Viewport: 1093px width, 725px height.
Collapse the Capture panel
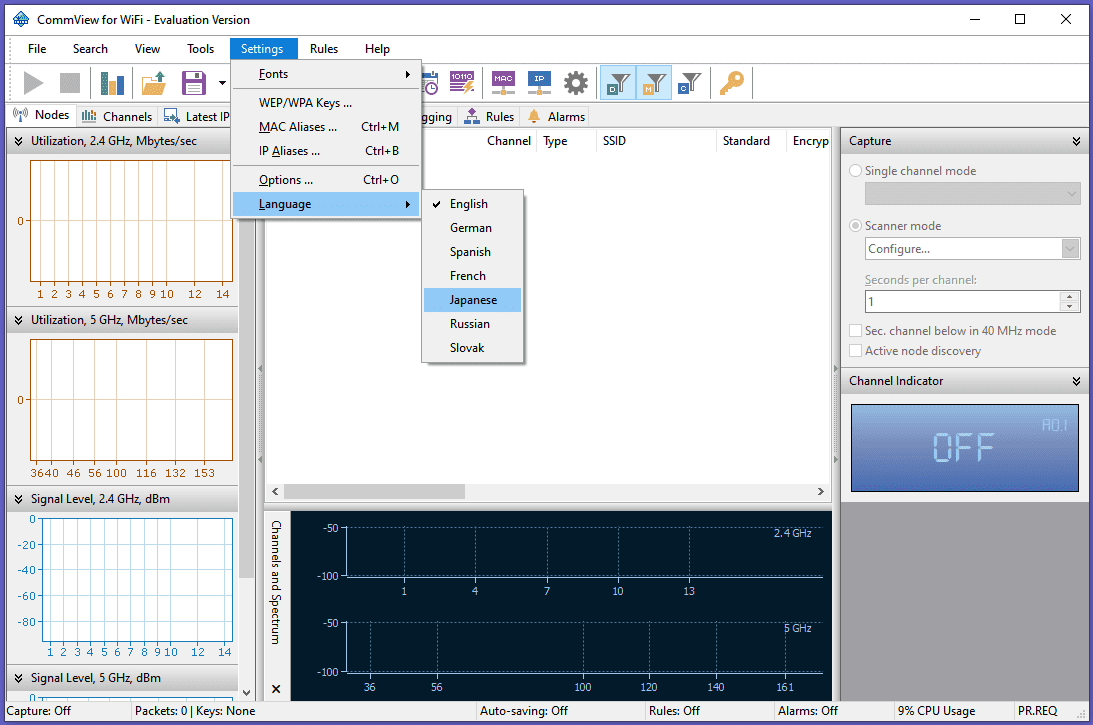pos(1076,142)
